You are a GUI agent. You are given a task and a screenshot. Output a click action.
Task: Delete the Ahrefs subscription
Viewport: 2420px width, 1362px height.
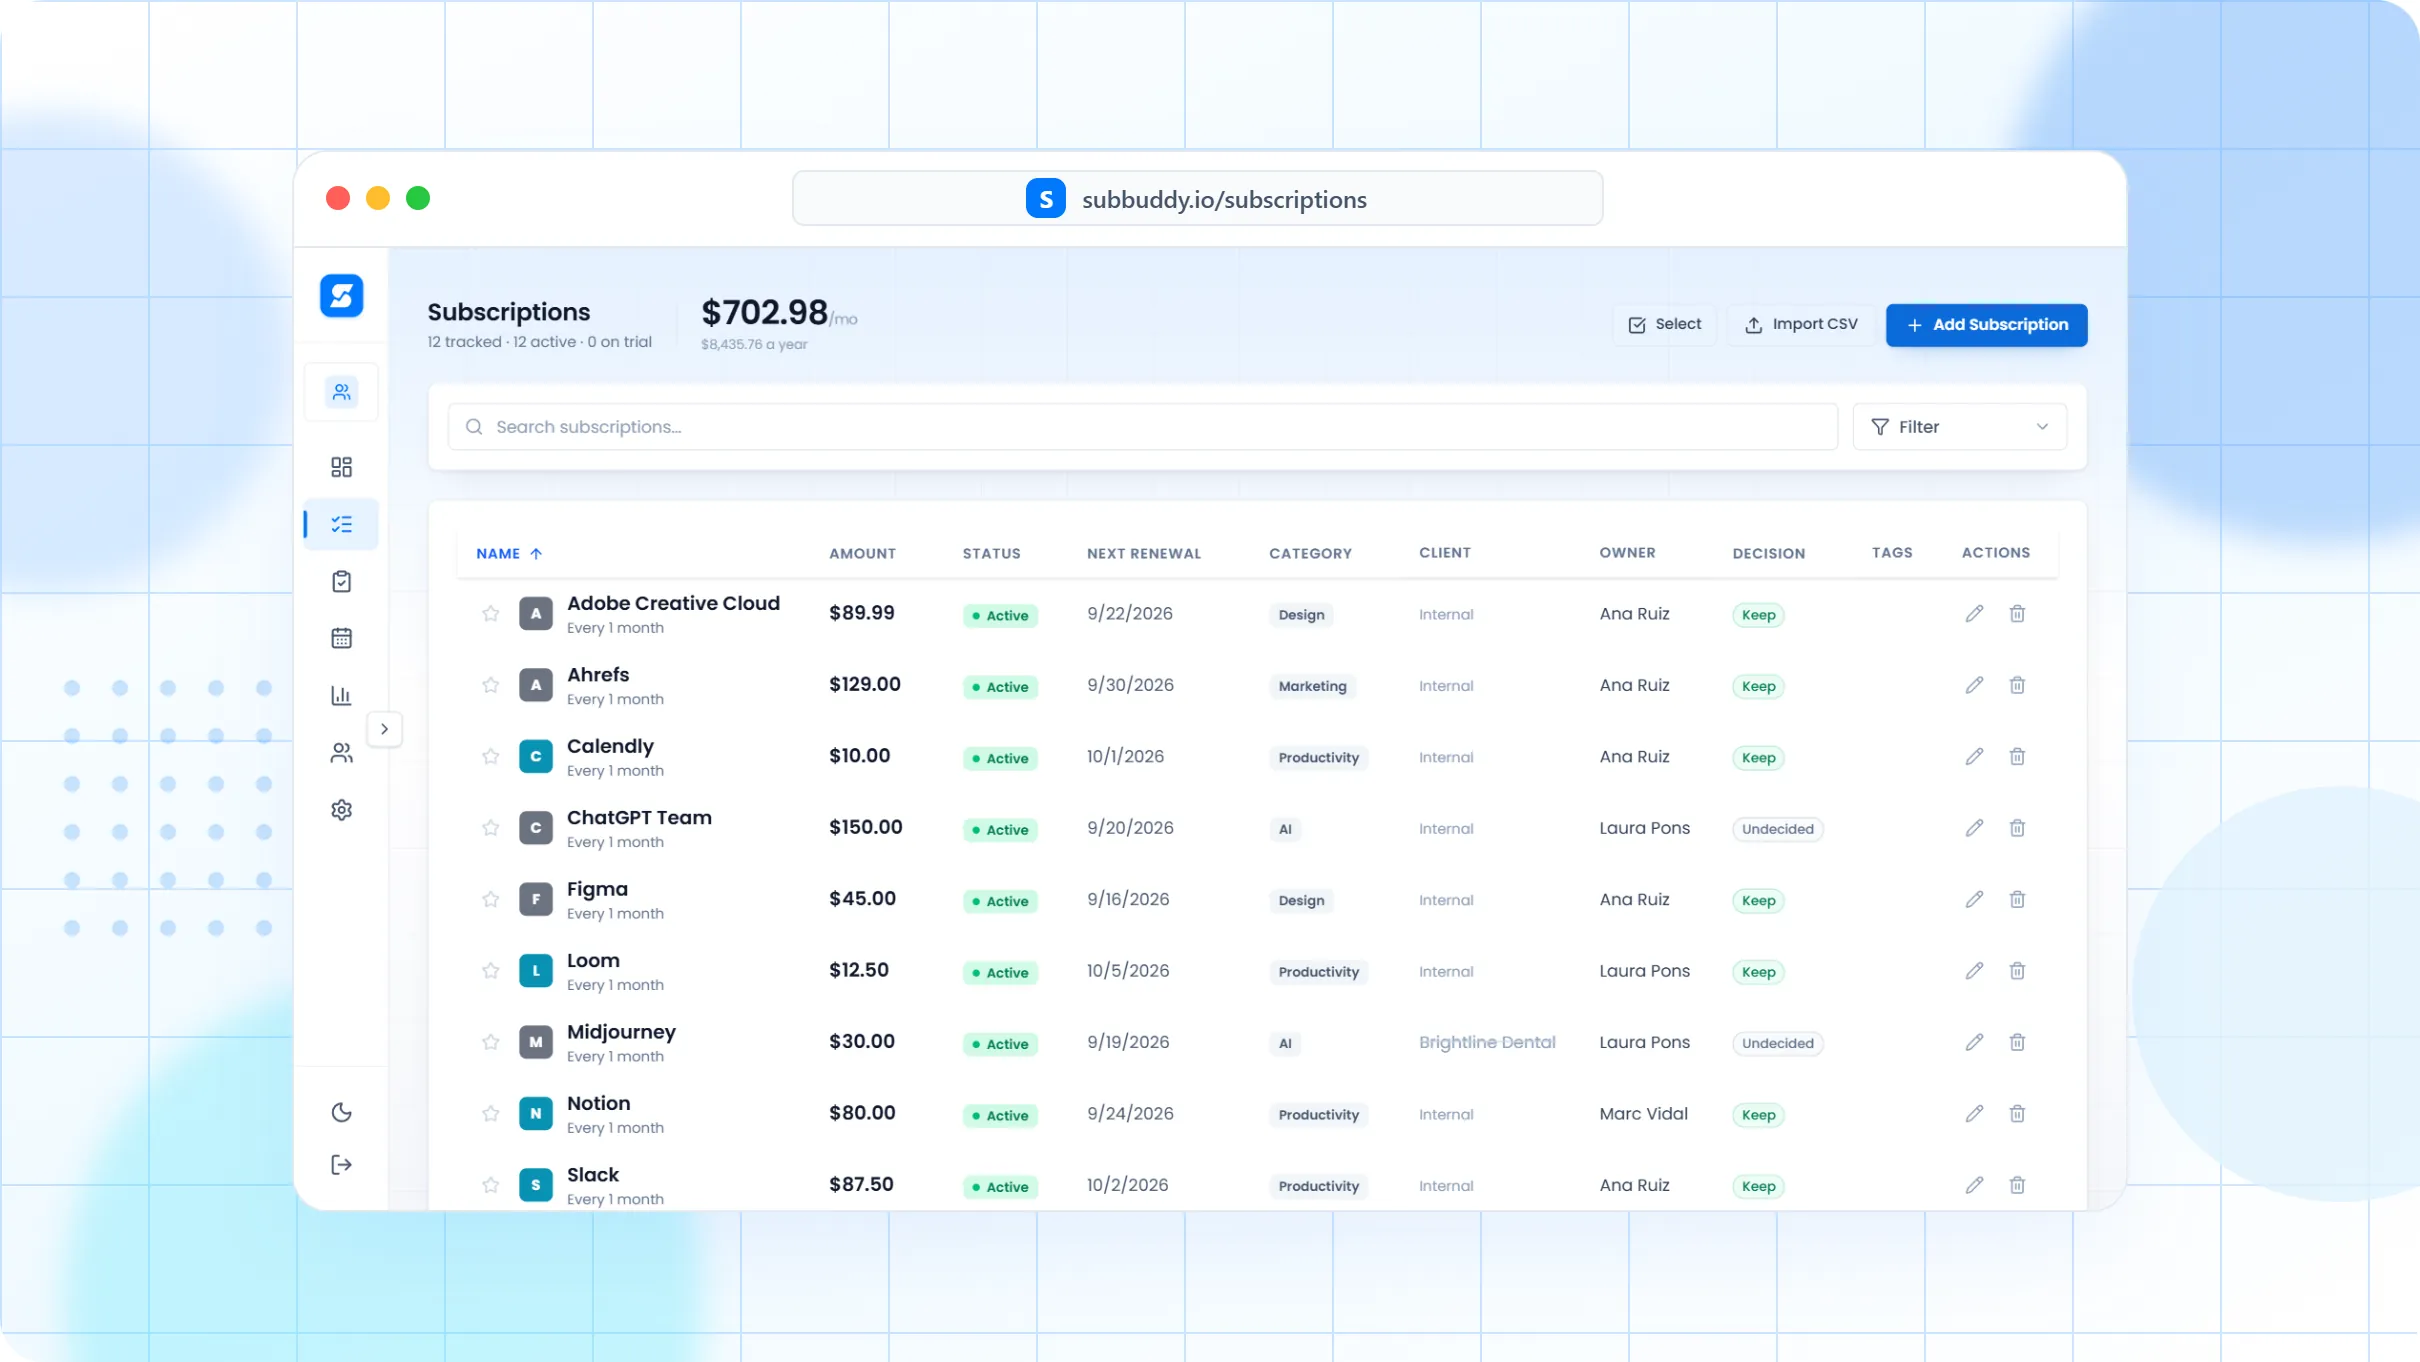coord(2017,685)
